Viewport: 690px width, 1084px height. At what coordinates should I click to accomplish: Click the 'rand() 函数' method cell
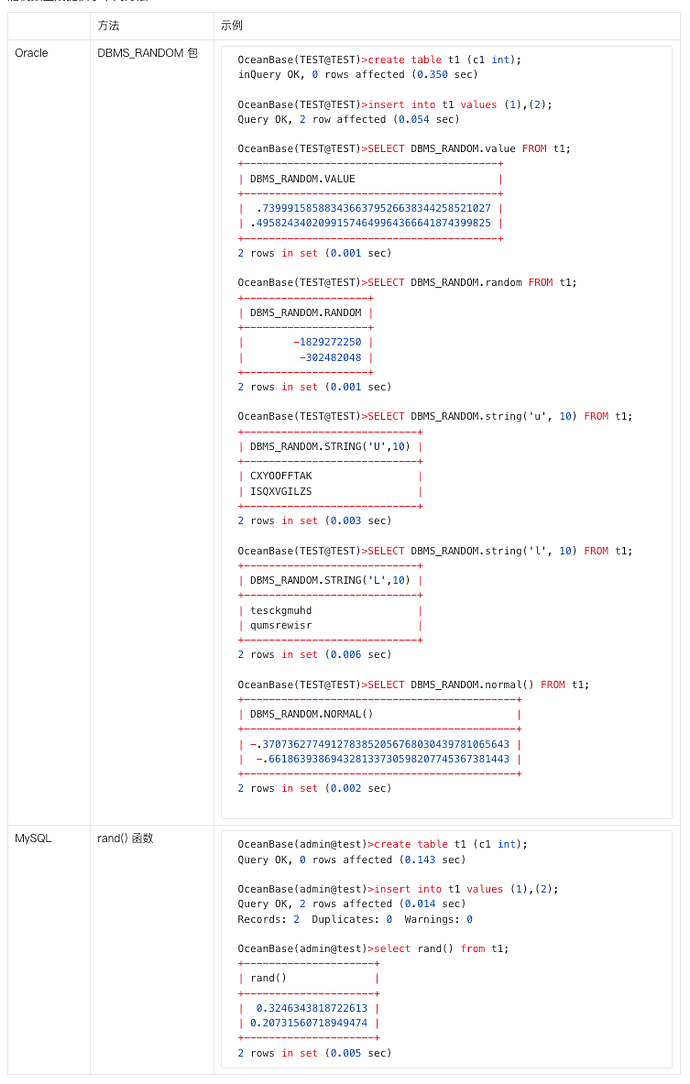pos(125,839)
